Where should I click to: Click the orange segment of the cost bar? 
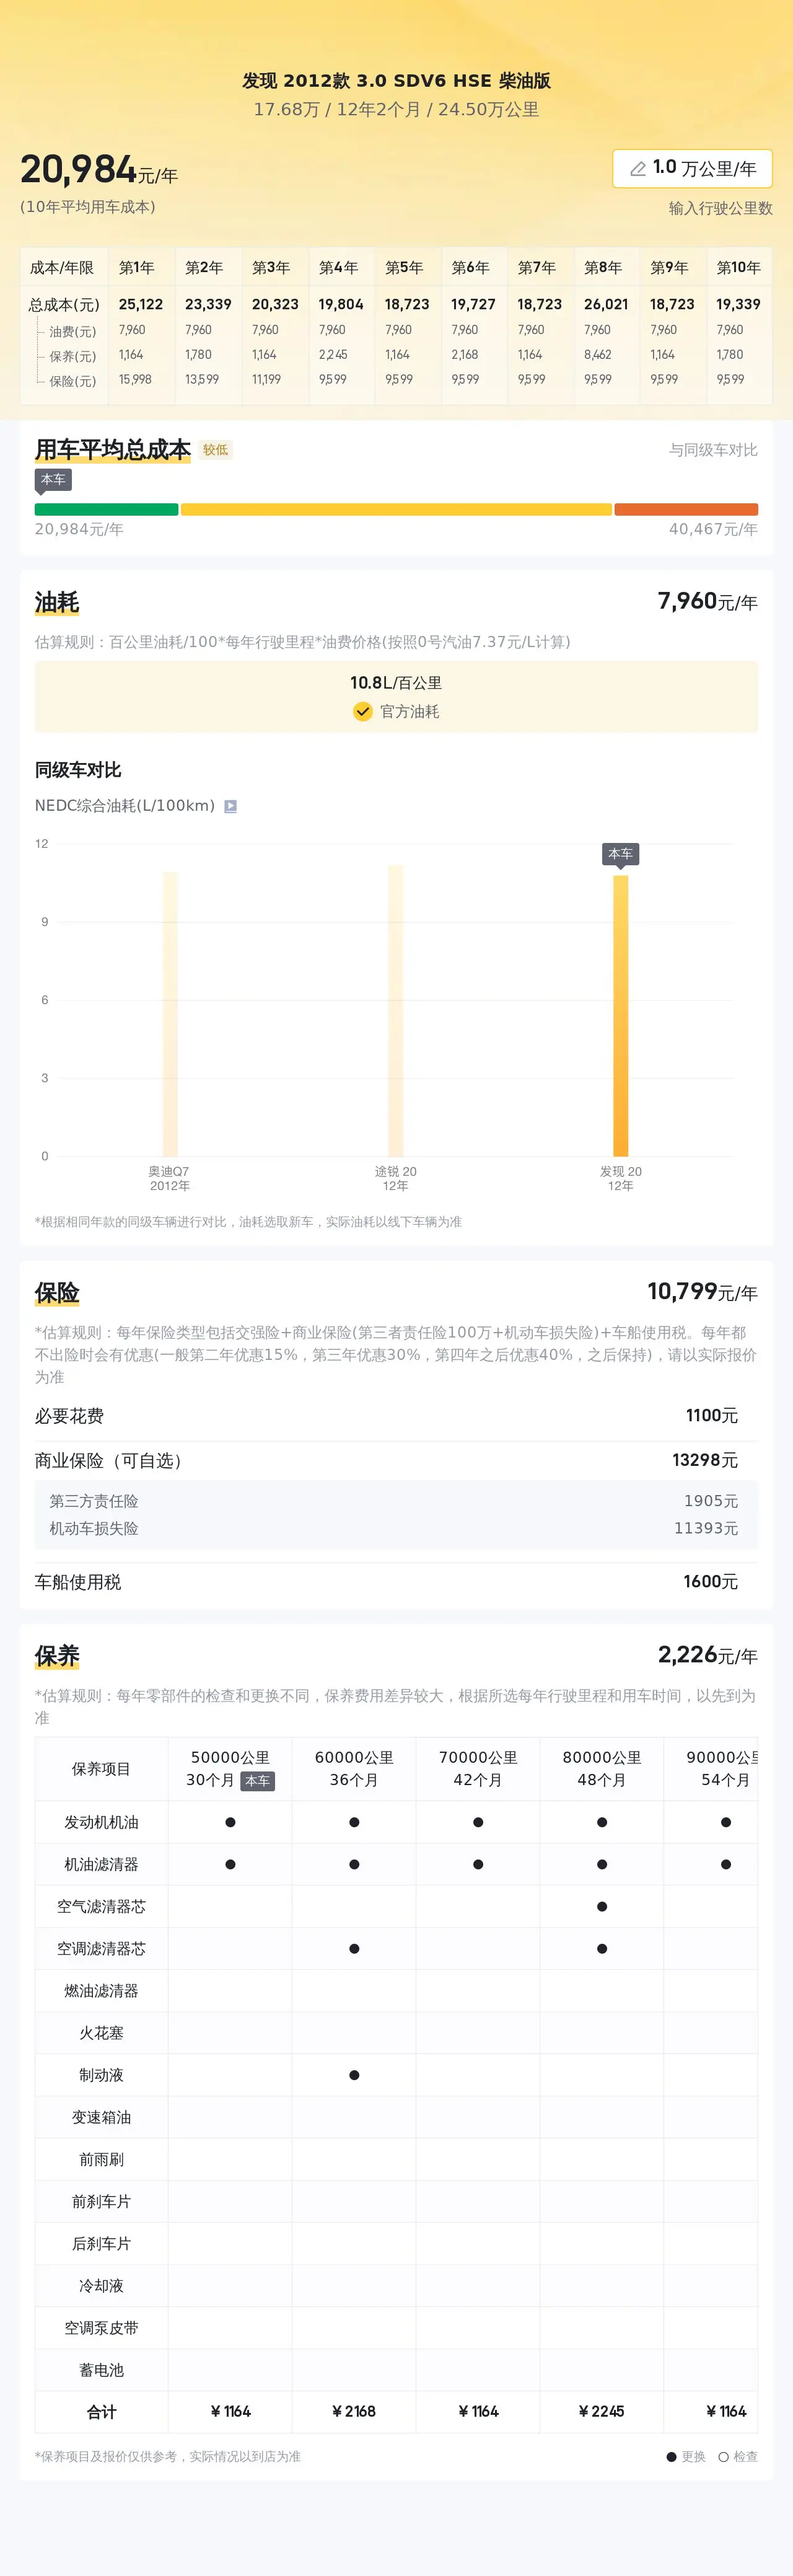point(686,509)
